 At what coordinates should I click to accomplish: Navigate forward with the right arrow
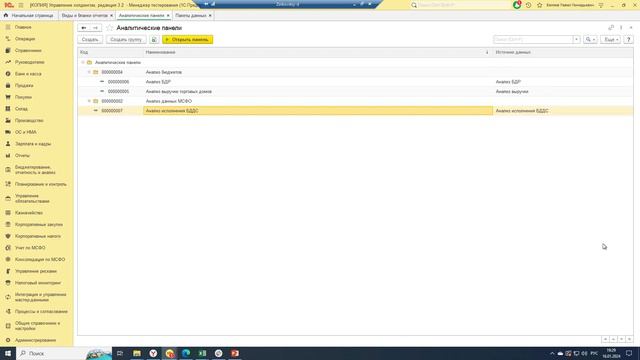[96, 28]
